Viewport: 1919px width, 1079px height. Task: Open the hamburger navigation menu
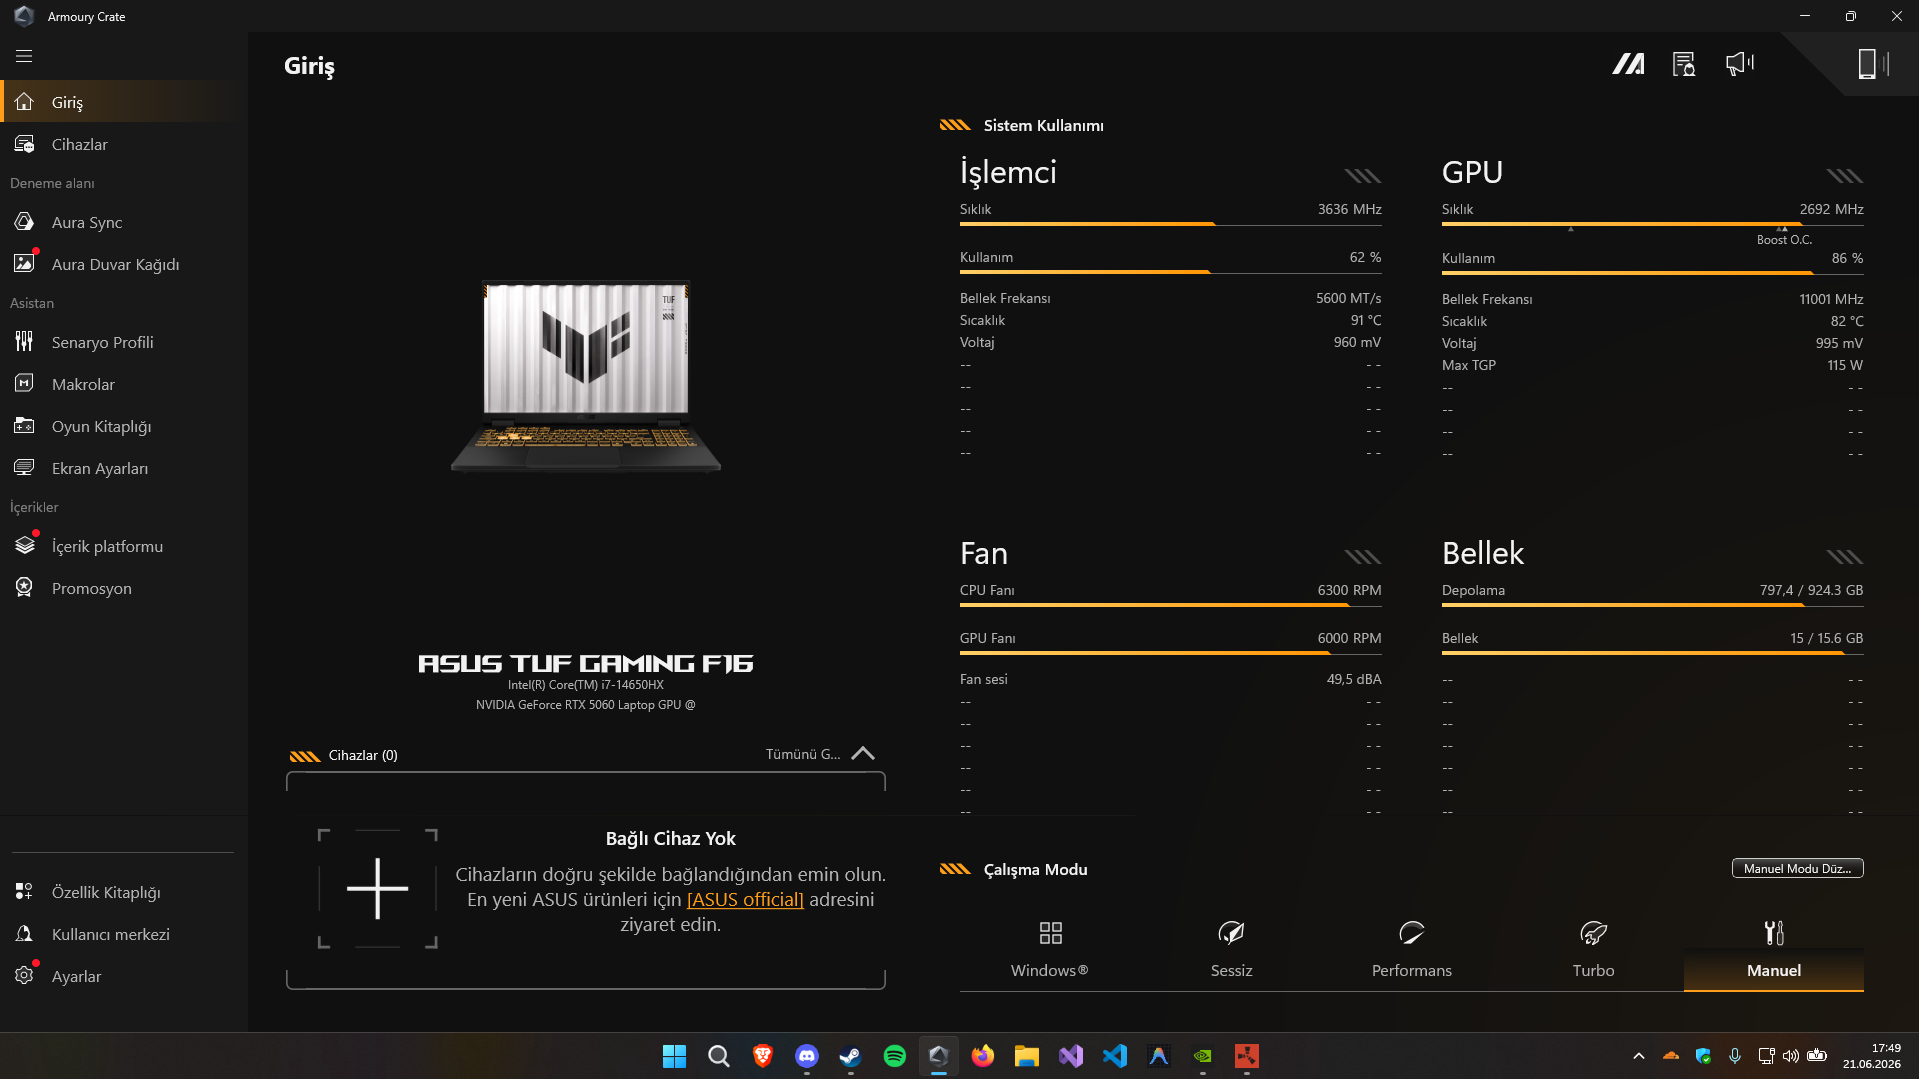click(x=24, y=57)
